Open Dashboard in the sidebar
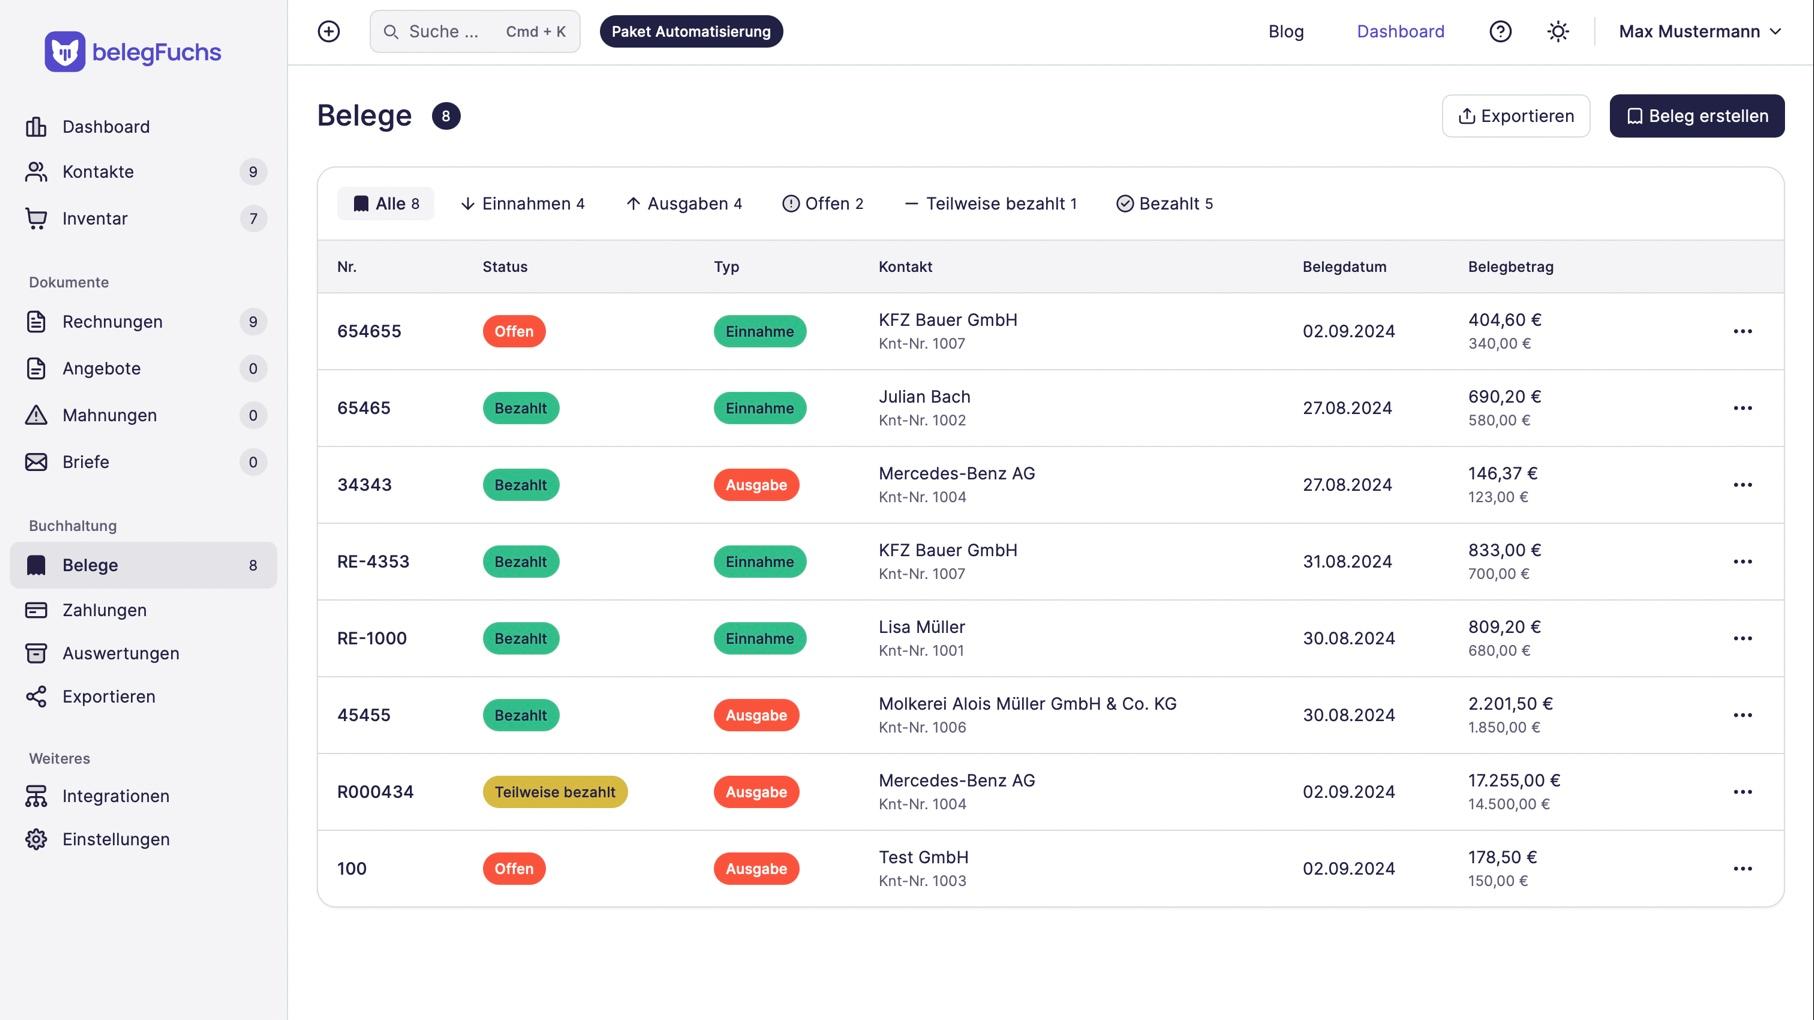This screenshot has height=1020, width=1814. [144, 127]
